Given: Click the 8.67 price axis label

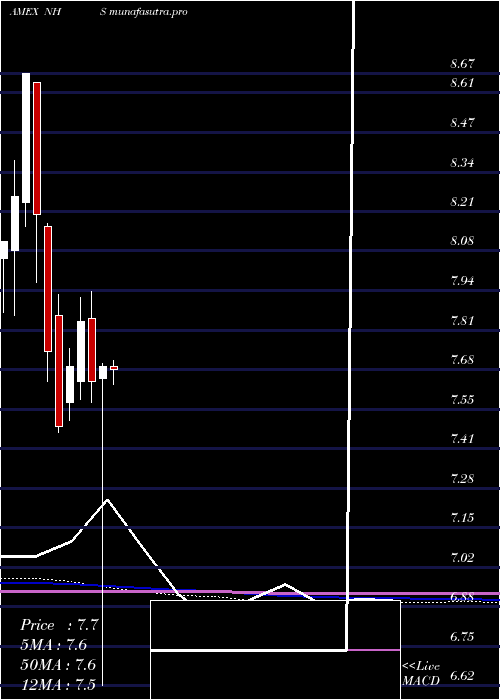Looking at the screenshot, I should (462, 64).
